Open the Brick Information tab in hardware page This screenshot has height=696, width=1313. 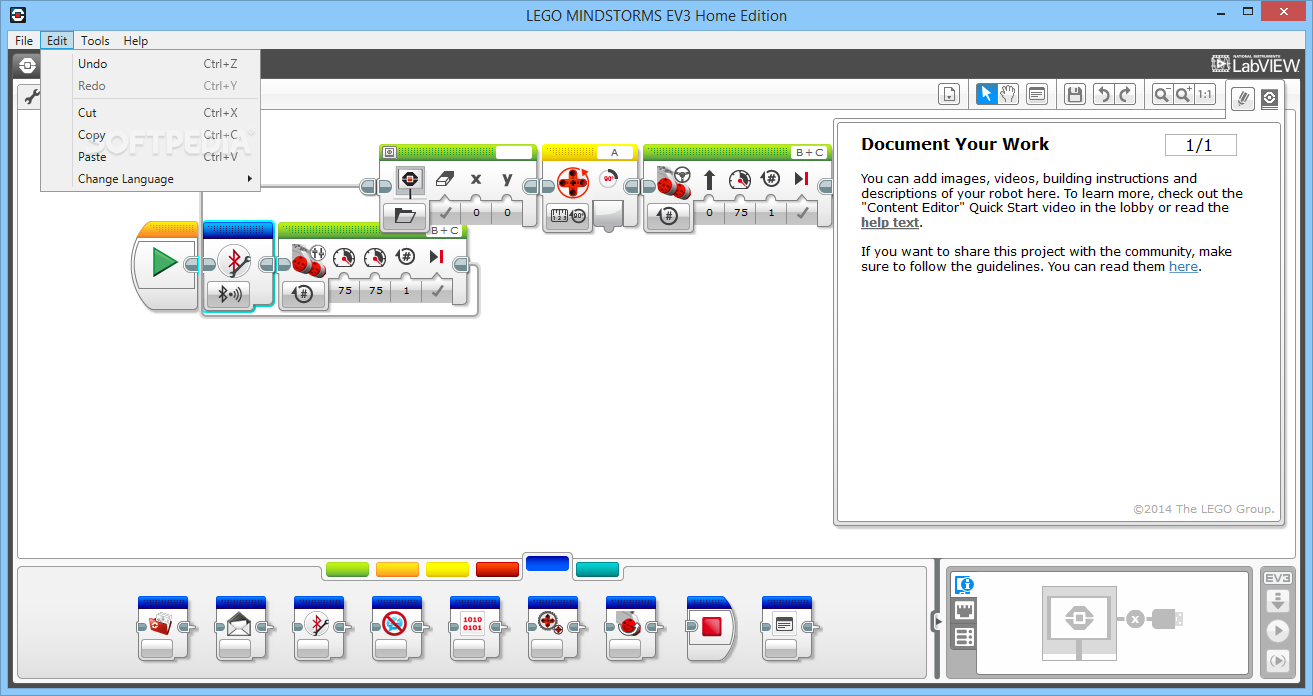point(964,585)
